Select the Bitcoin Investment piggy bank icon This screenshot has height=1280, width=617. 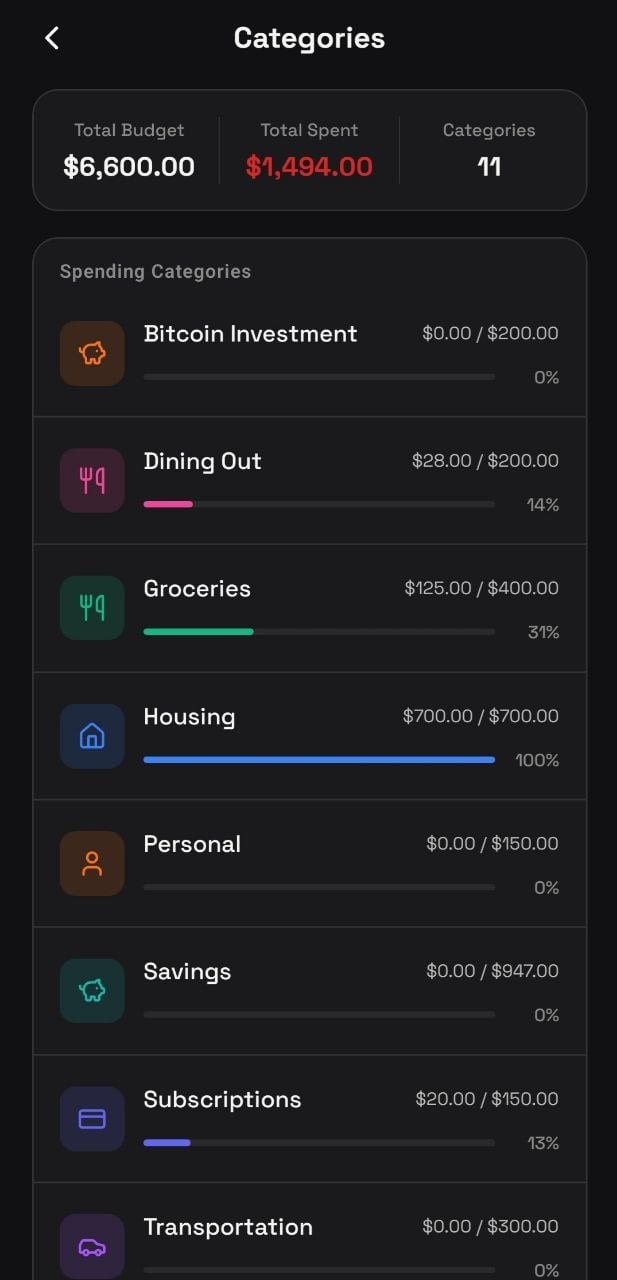click(92, 353)
